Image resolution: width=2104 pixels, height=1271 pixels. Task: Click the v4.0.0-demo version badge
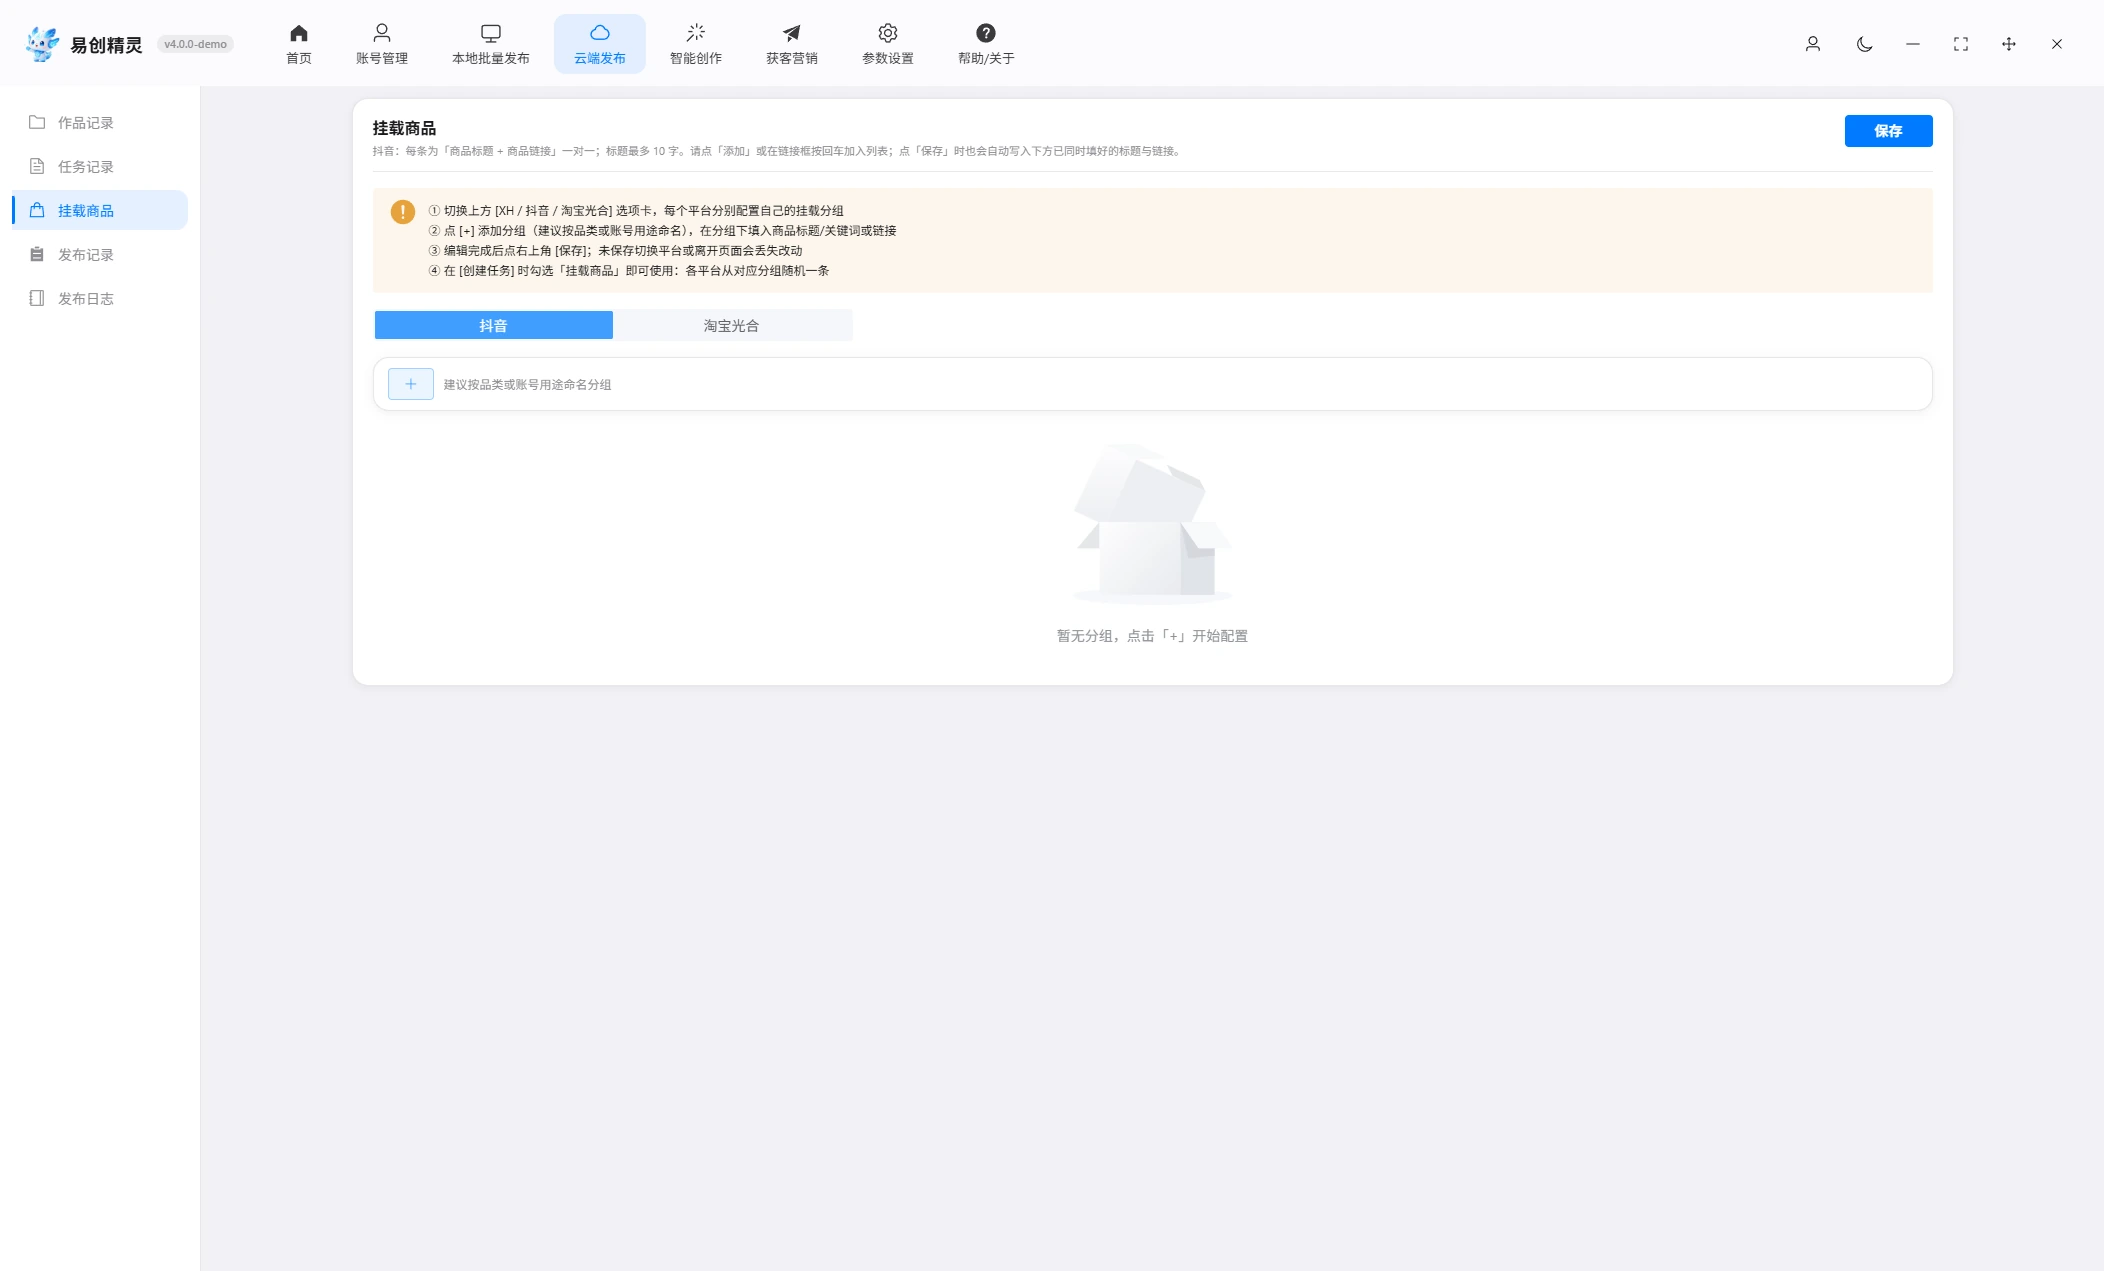coord(195,44)
